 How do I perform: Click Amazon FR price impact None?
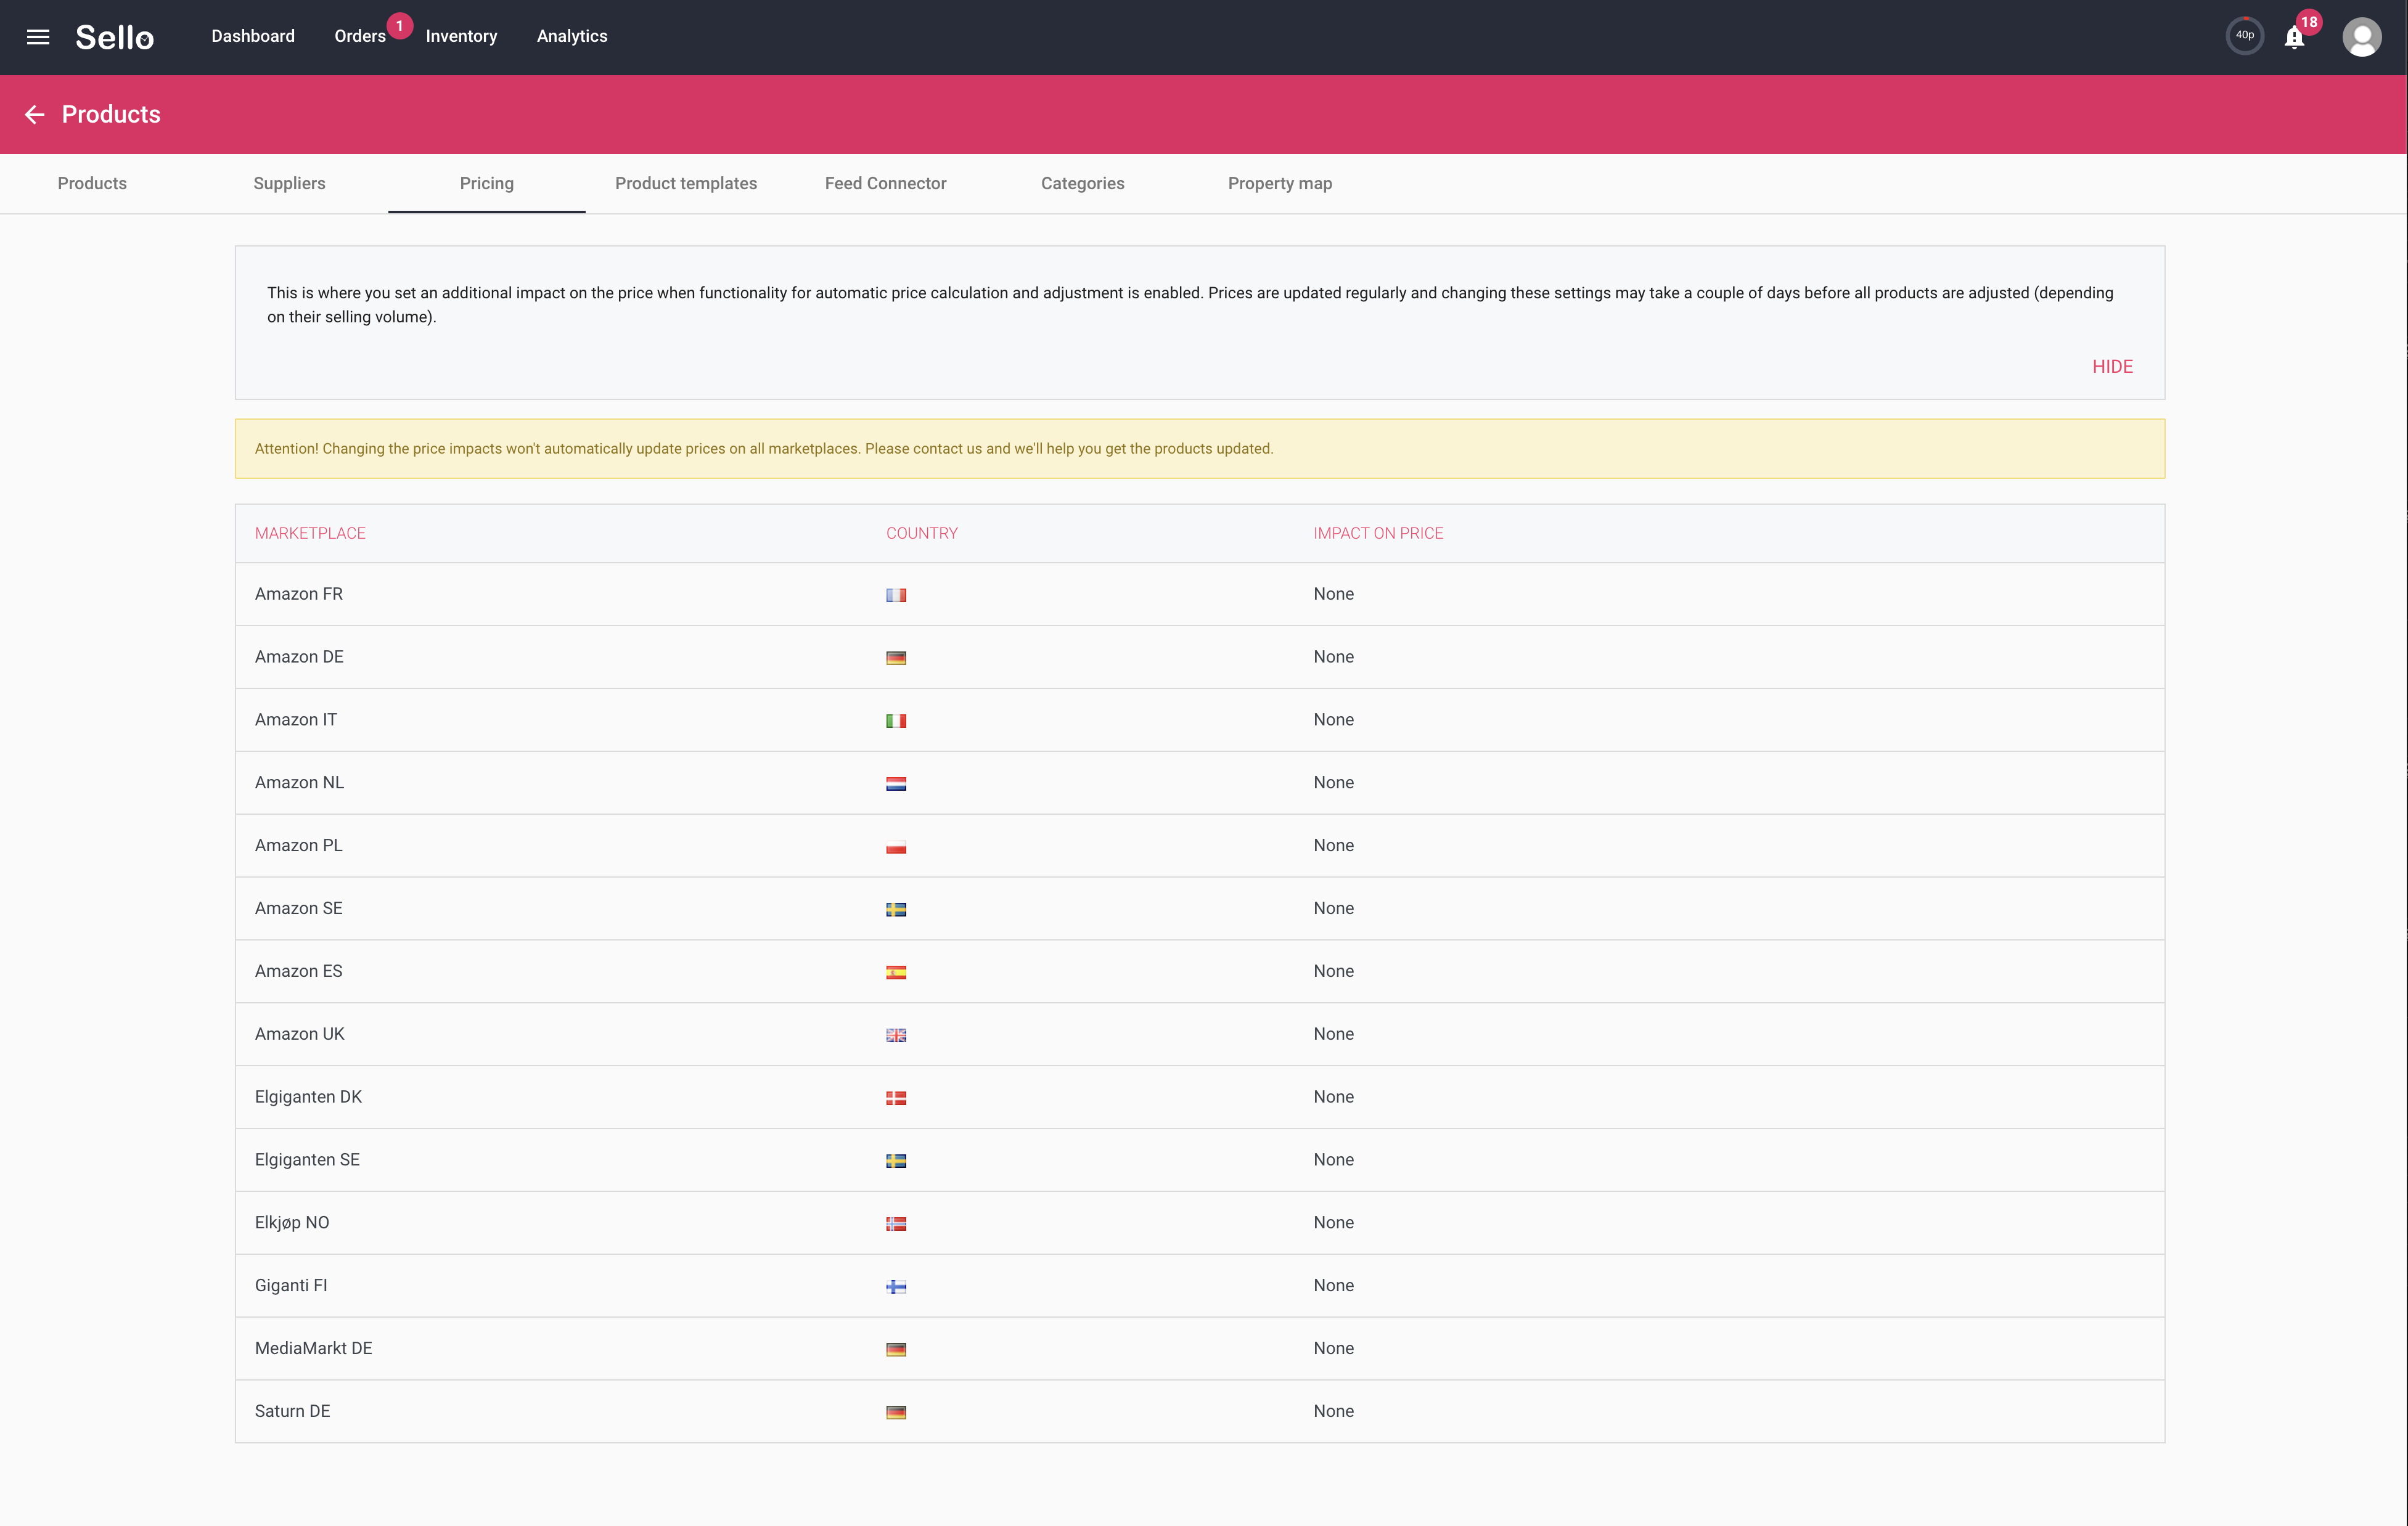(1333, 594)
